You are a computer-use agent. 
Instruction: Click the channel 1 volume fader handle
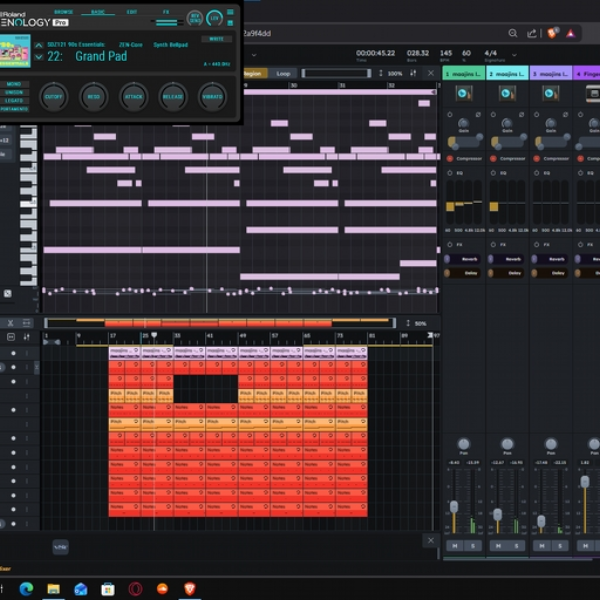point(454,507)
